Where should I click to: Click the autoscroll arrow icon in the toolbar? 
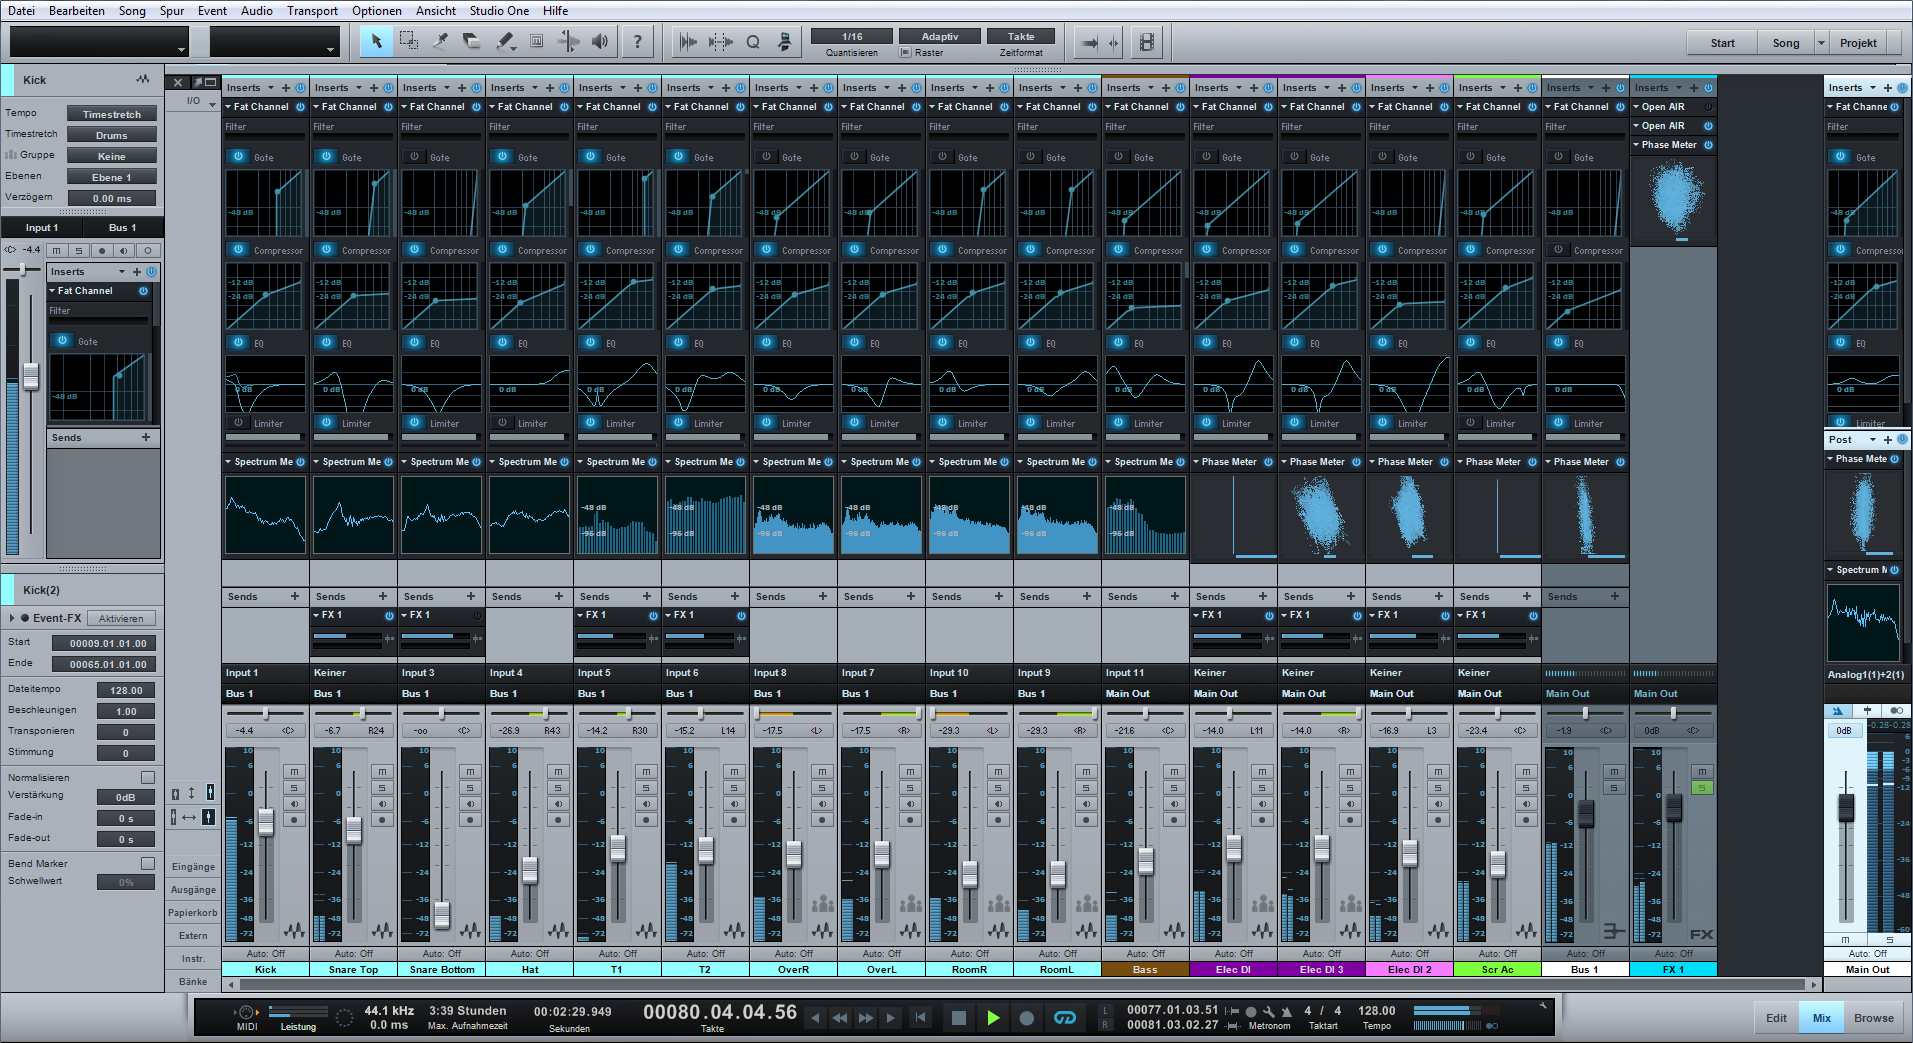pos(1090,42)
